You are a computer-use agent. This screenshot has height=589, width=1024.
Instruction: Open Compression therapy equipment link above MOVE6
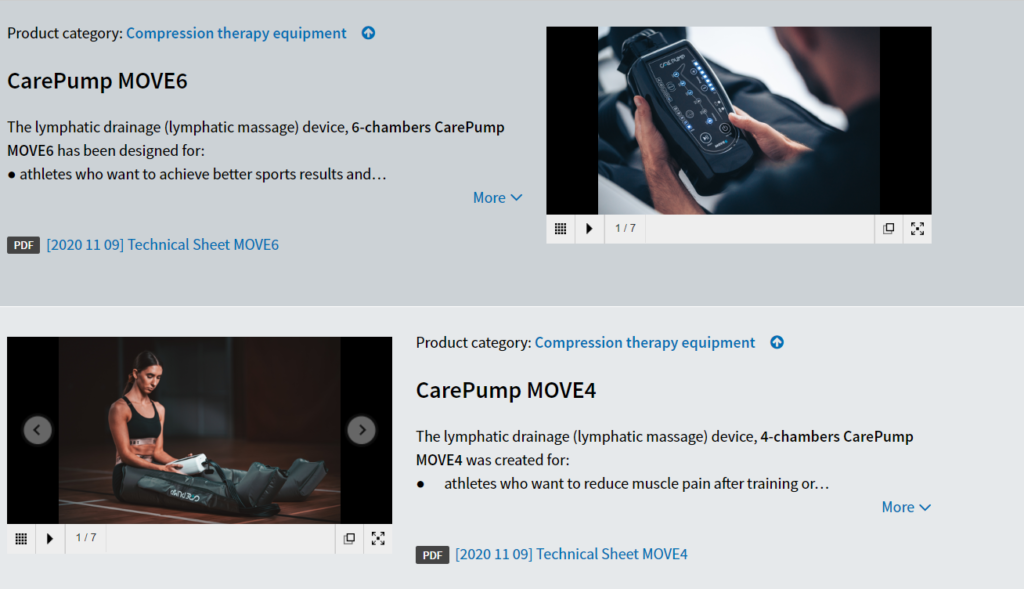pyautogui.click(x=236, y=33)
